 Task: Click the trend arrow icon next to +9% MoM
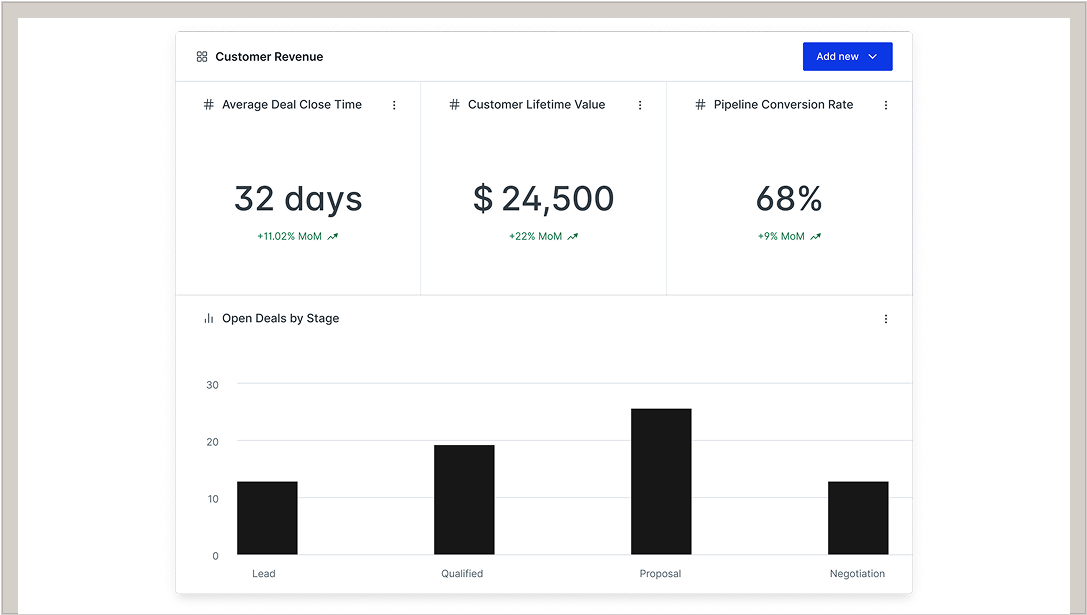tap(816, 237)
